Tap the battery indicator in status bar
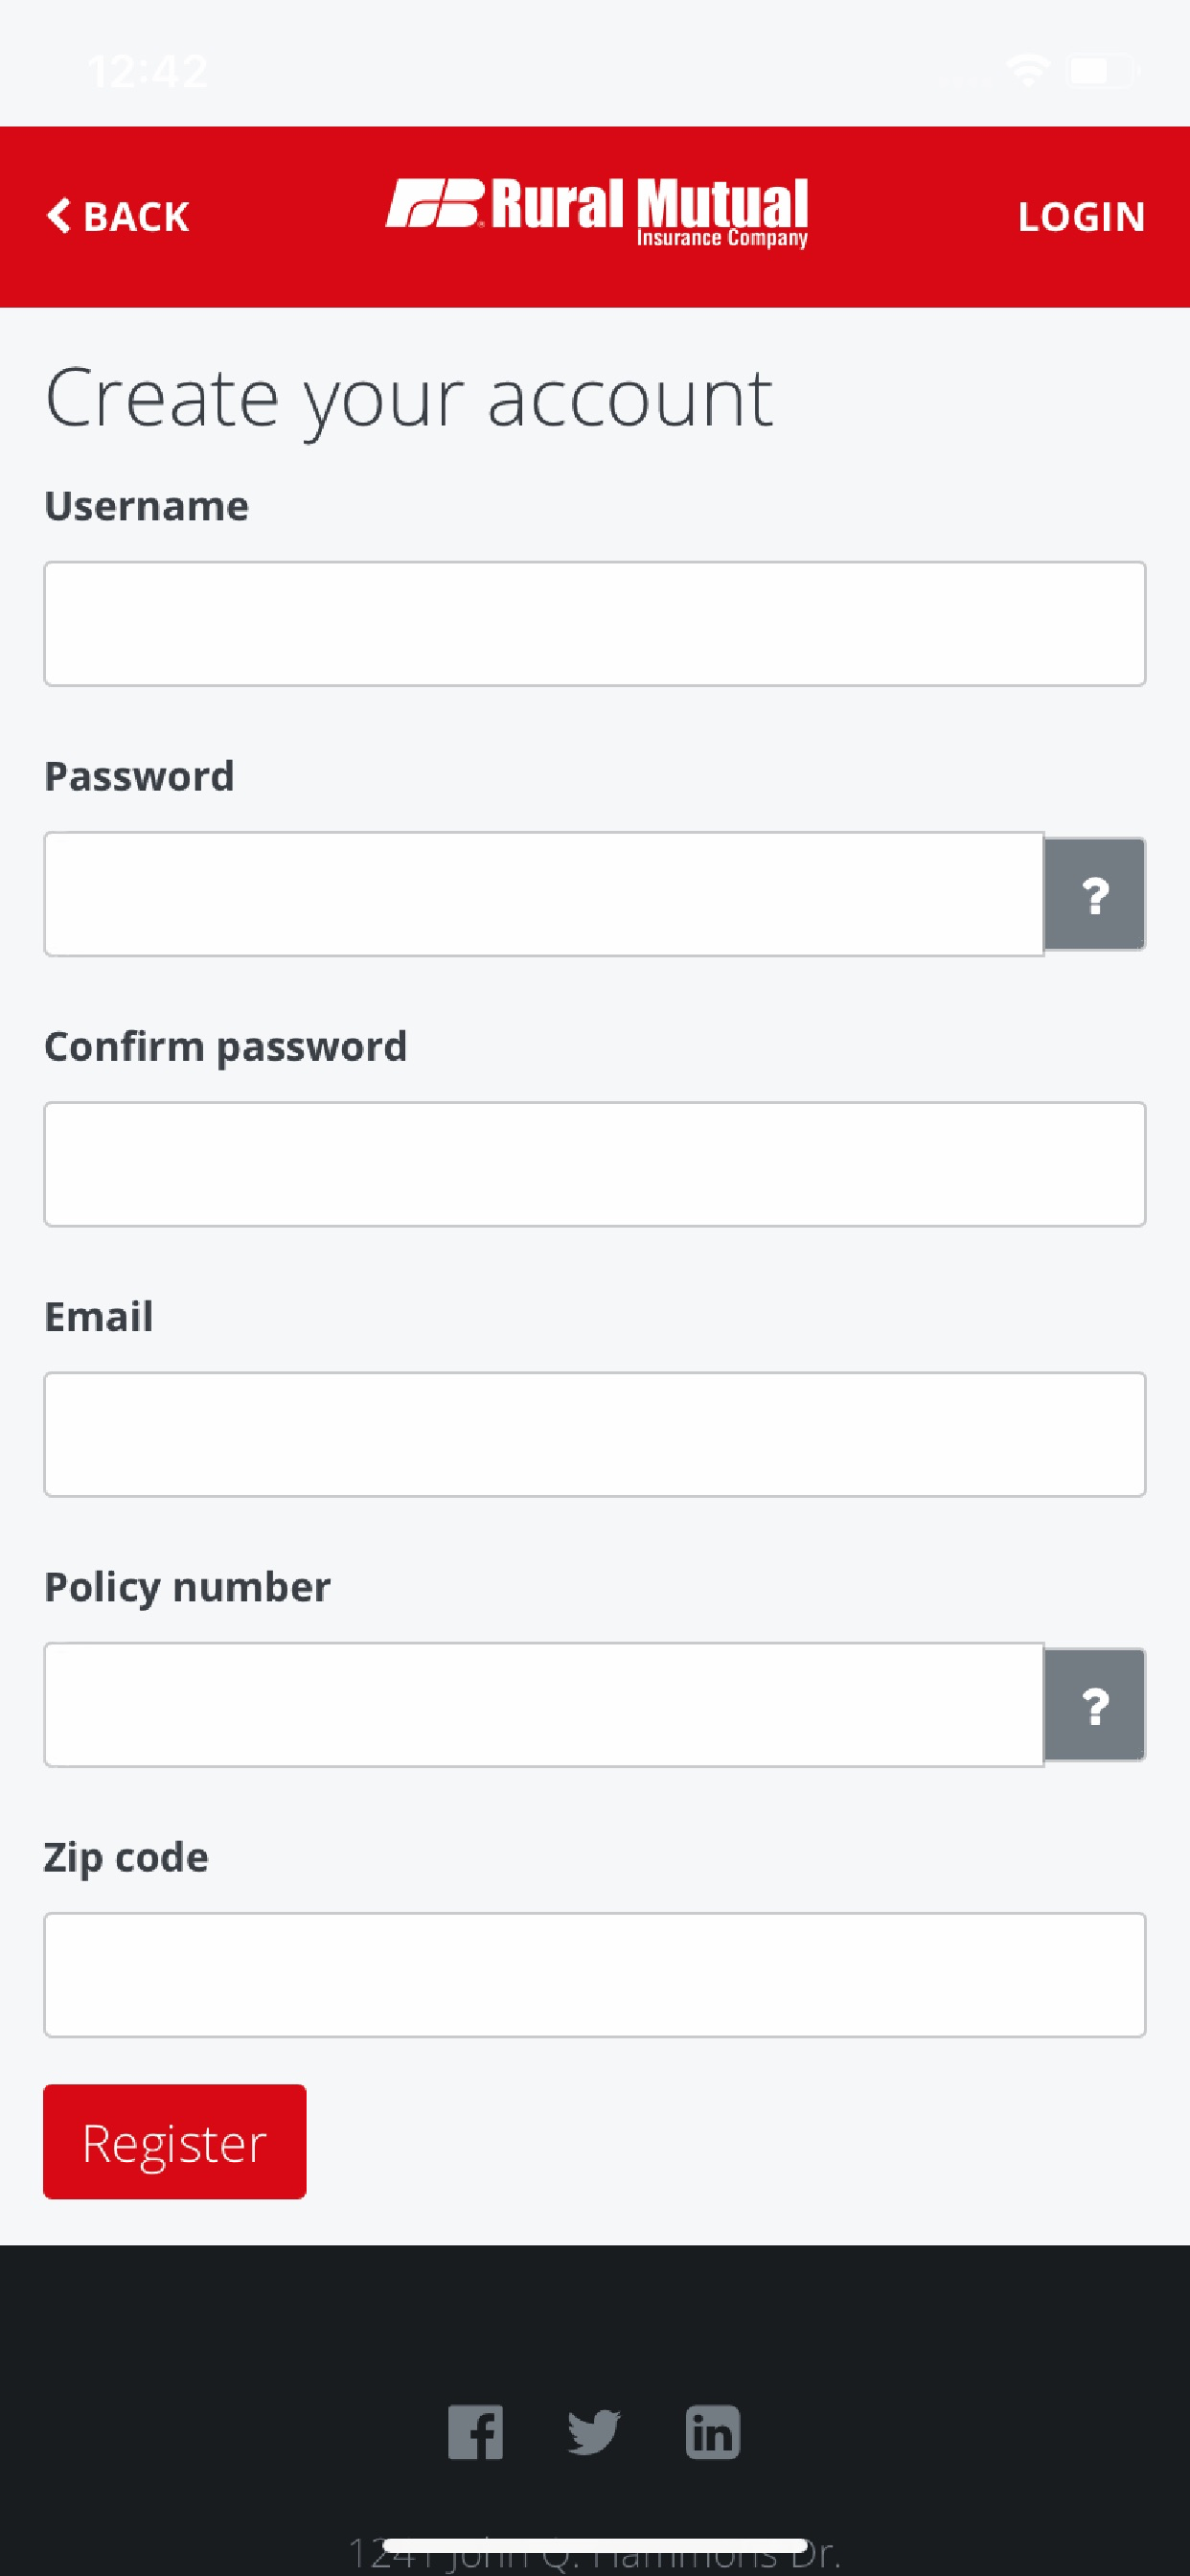 click(1104, 71)
